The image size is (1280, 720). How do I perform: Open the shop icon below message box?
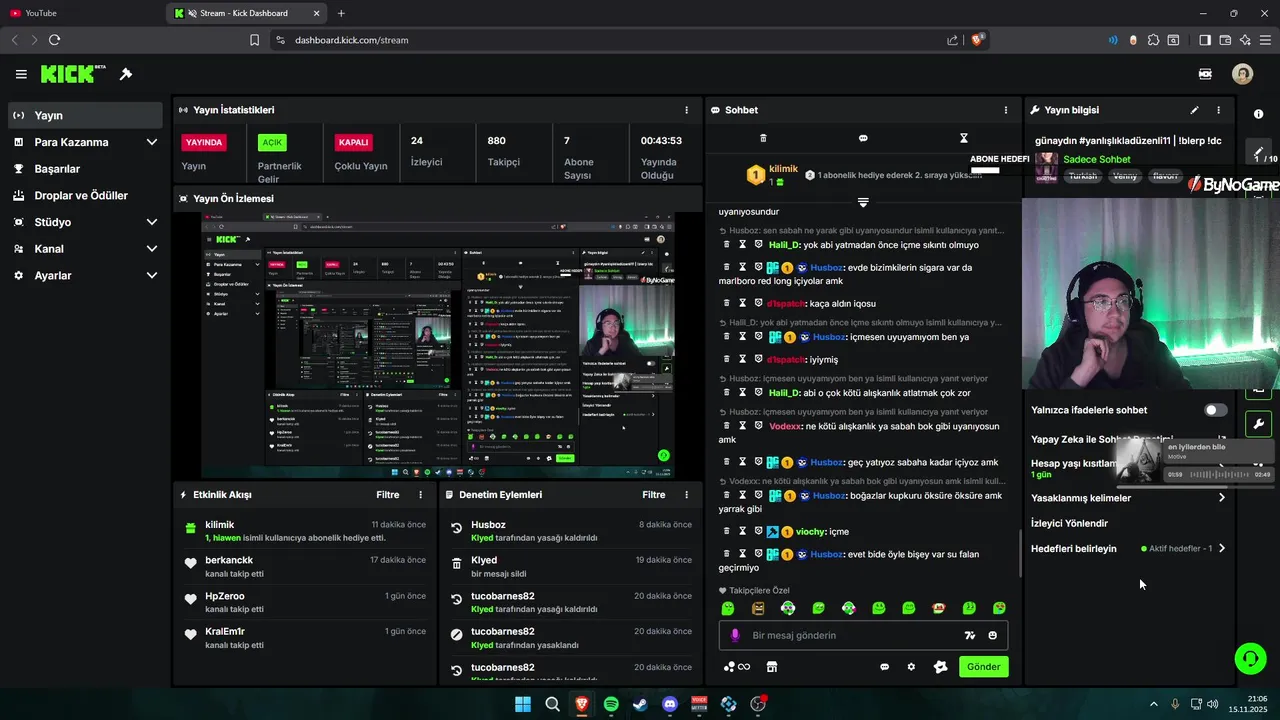point(772,667)
